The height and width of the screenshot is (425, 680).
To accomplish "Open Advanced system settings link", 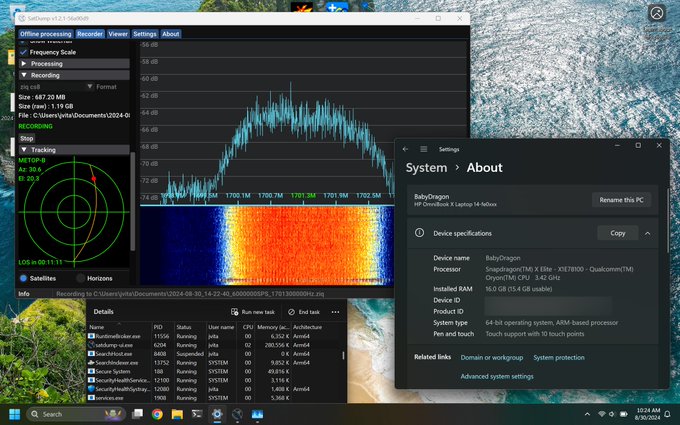I will coord(497,376).
